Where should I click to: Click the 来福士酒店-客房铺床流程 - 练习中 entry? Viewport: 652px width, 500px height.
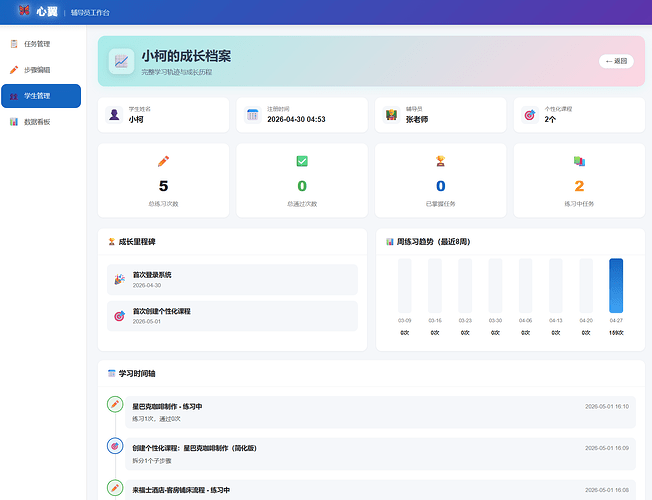(380, 490)
